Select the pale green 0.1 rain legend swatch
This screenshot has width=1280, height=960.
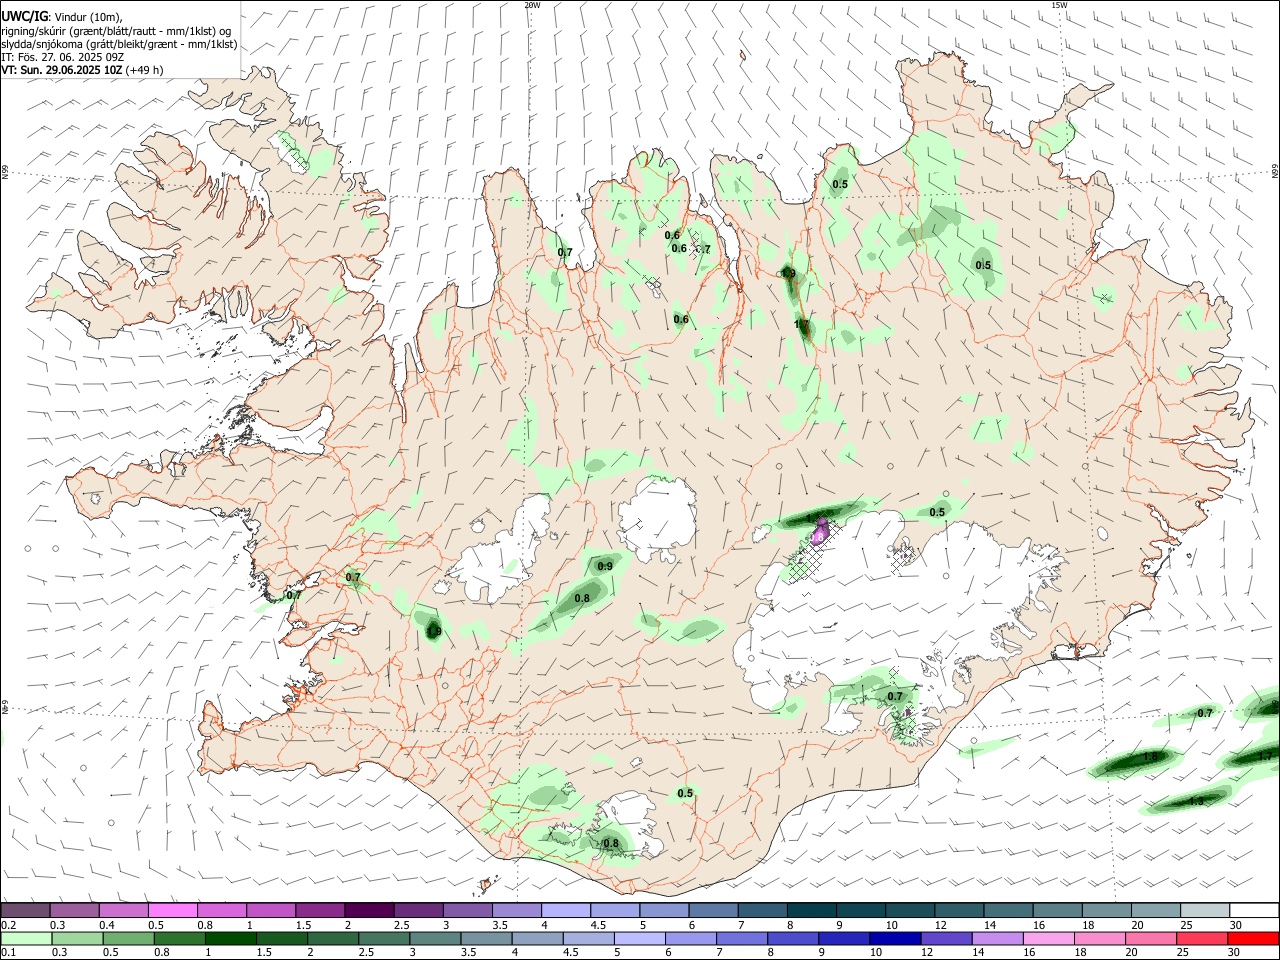(26, 938)
